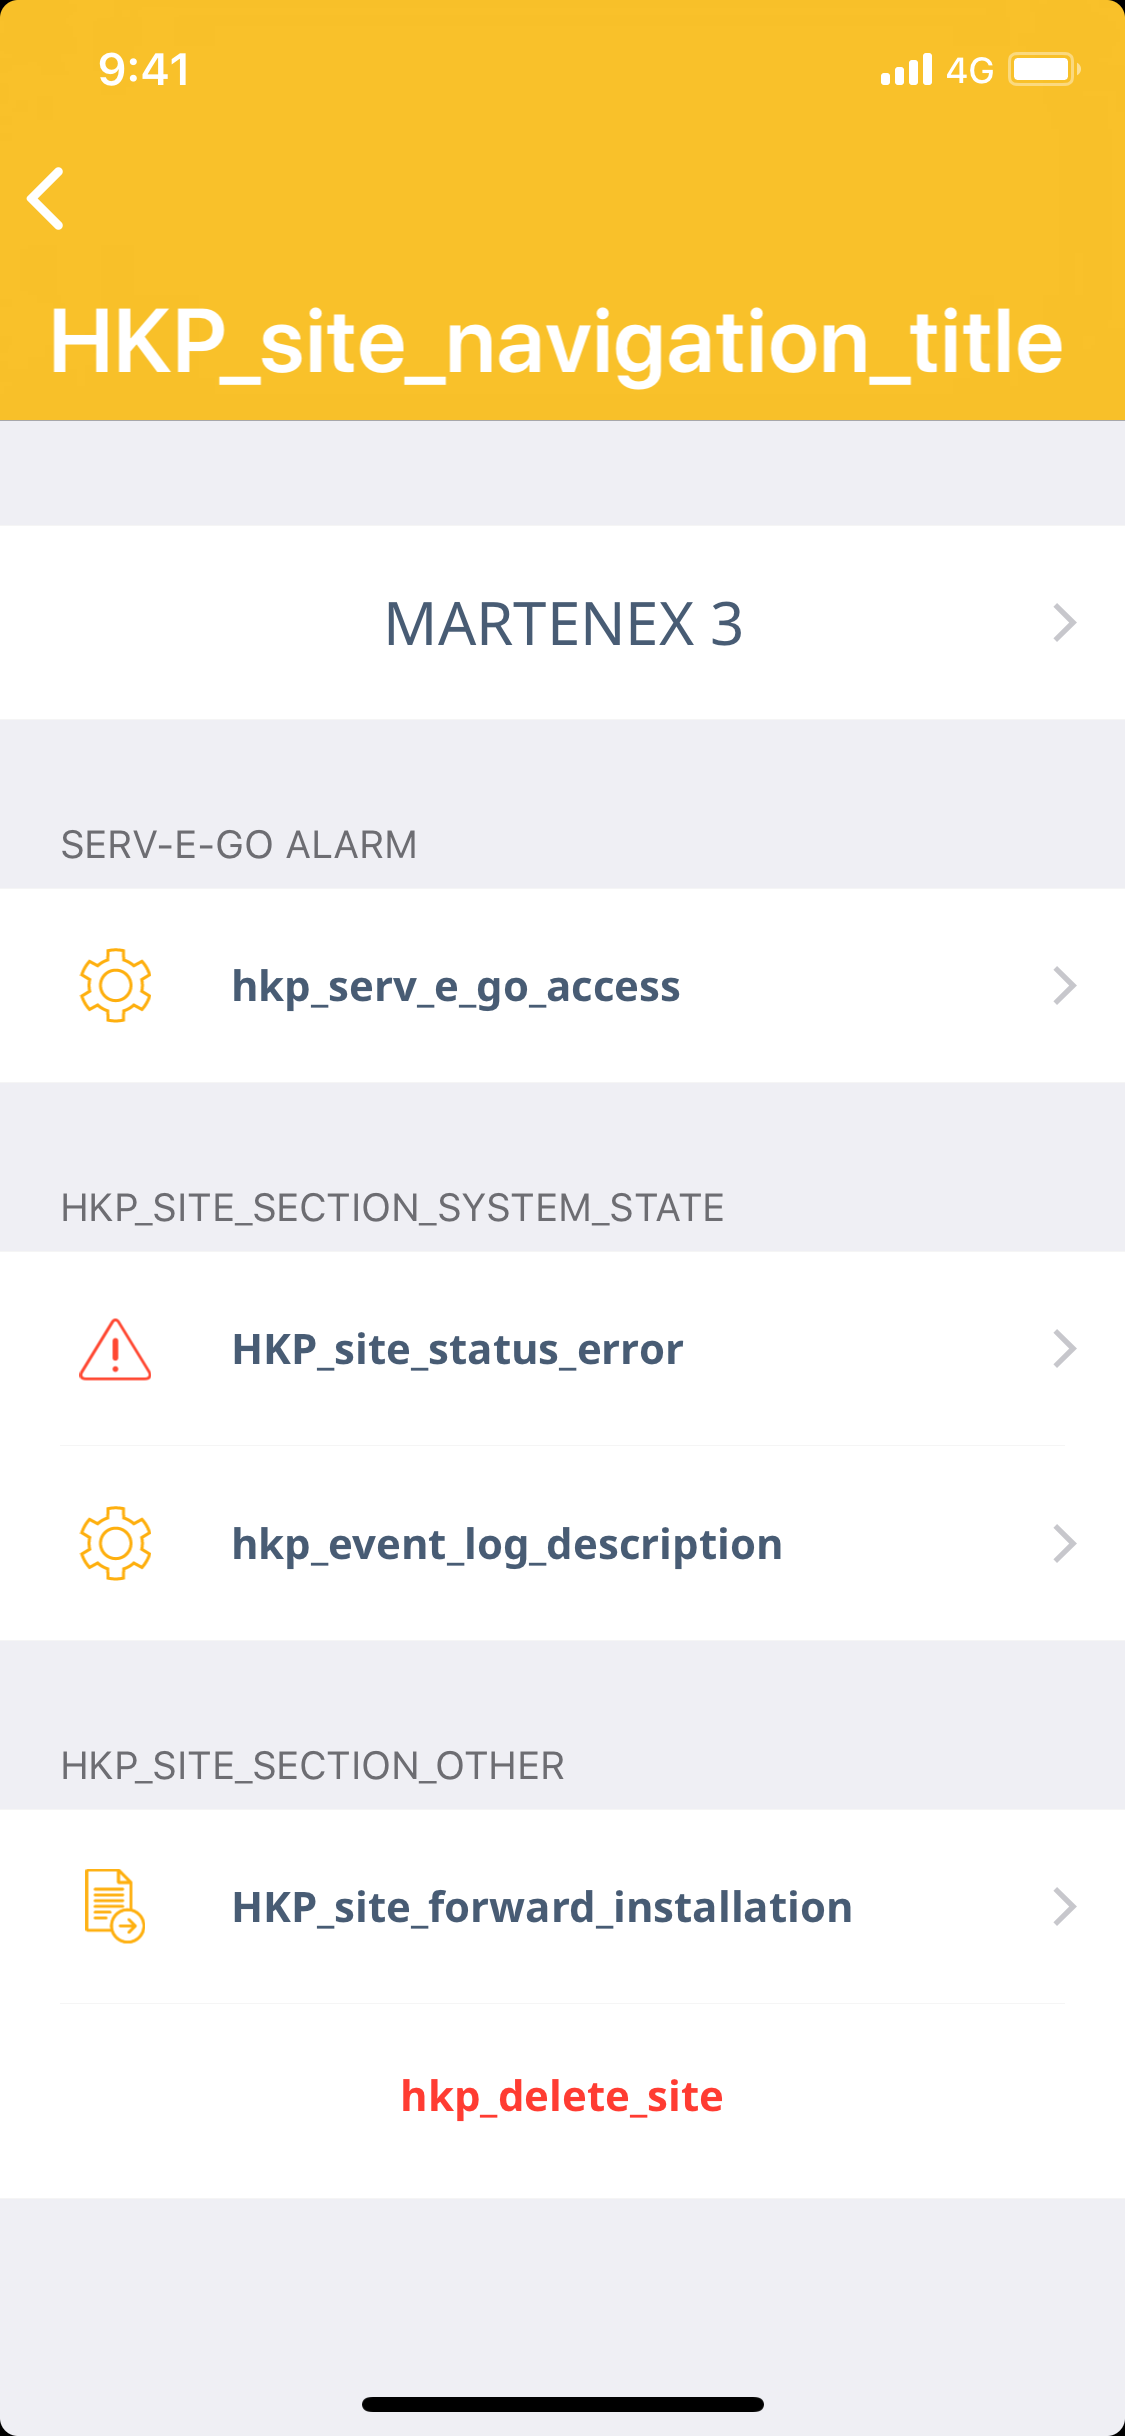The width and height of the screenshot is (1125, 2436).
Task: Tap the battery icon in status bar
Action: pyautogui.click(x=1043, y=70)
